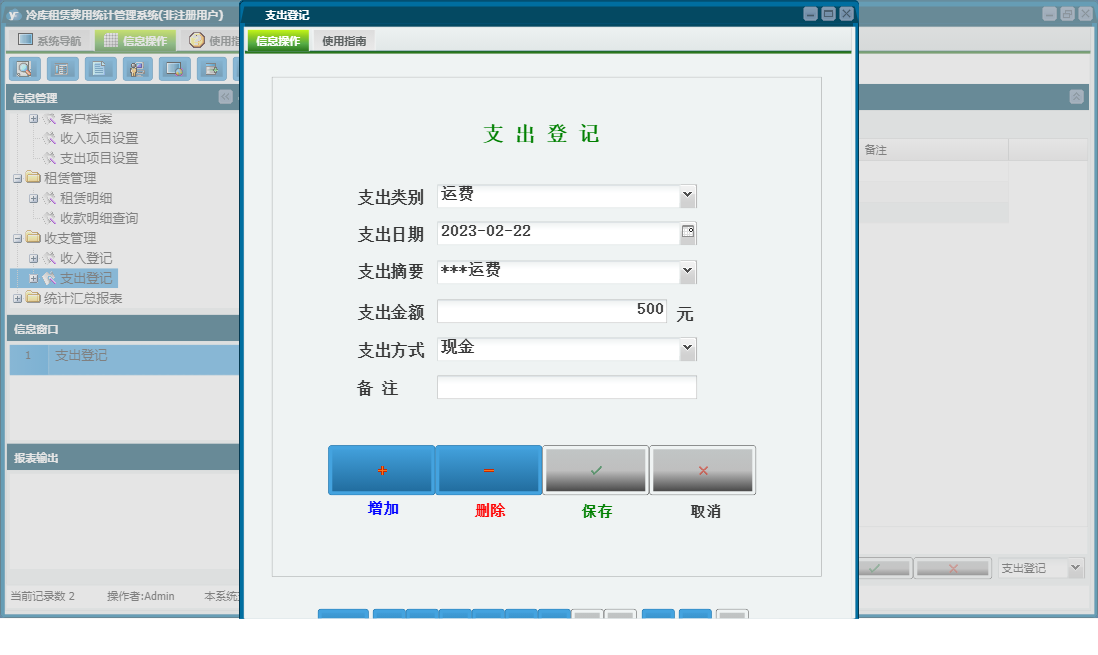Open the document toolbar icon
This screenshot has height=655, width=1098.
click(99, 69)
